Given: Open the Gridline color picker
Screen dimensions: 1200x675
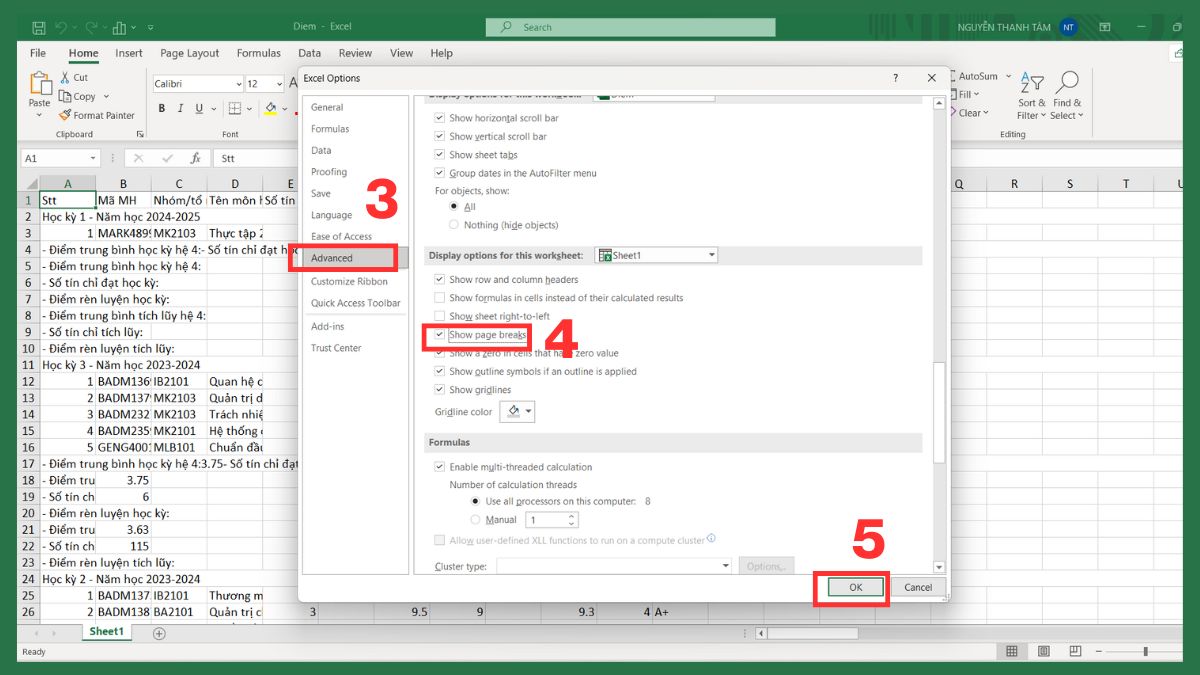Looking at the screenshot, I should (x=516, y=411).
